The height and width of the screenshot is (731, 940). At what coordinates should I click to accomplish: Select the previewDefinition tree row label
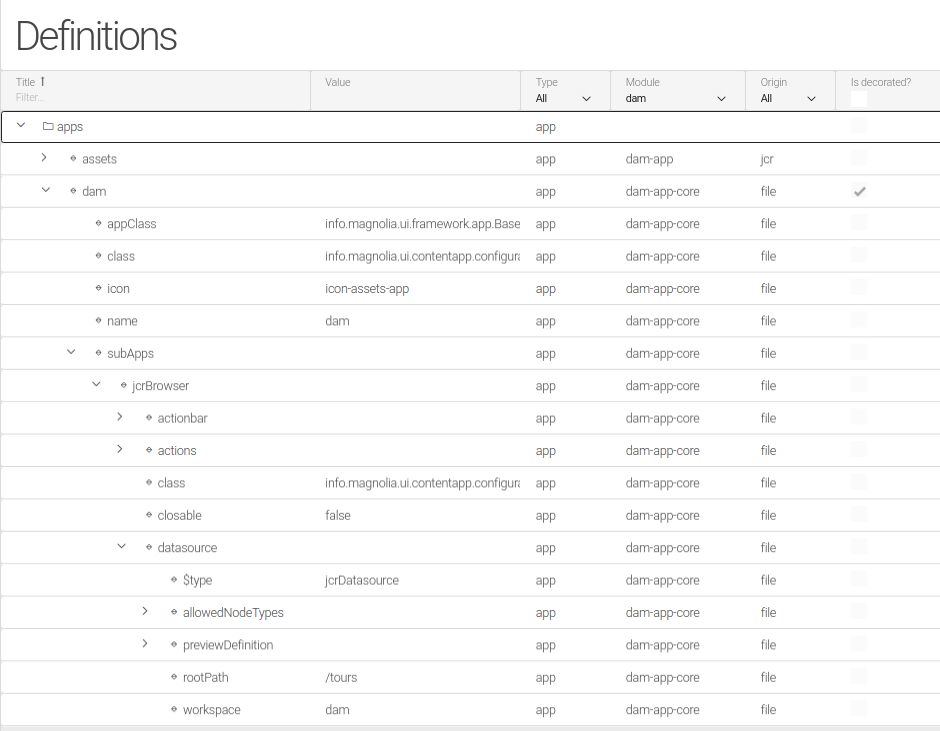[228, 645]
